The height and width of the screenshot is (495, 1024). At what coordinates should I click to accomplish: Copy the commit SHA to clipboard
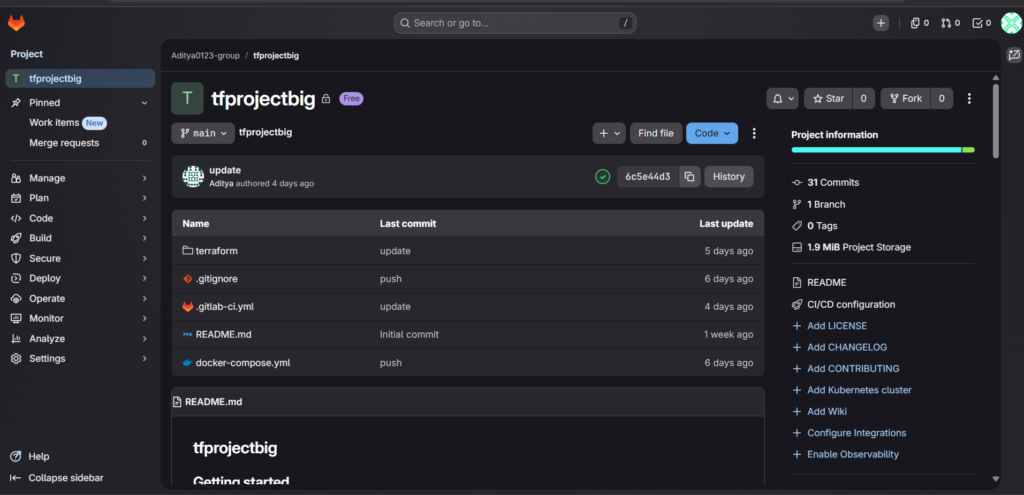coord(690,177)
